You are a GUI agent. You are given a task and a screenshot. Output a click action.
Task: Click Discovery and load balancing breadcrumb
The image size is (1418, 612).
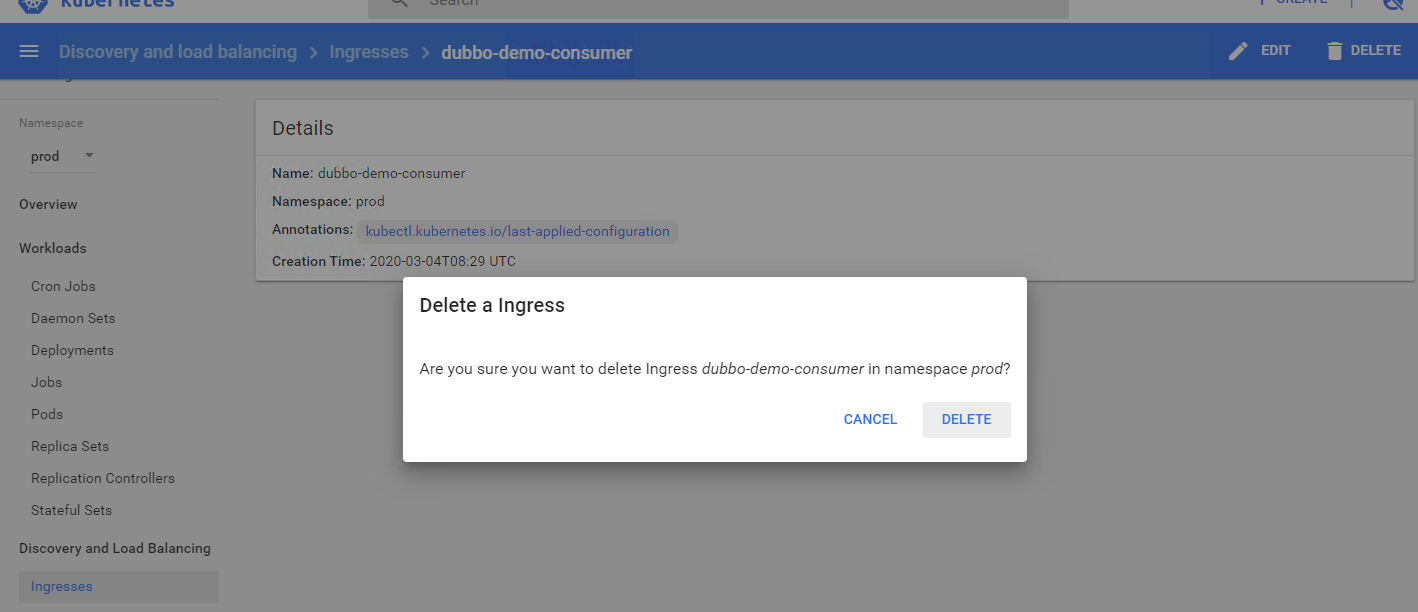[178, 52]
